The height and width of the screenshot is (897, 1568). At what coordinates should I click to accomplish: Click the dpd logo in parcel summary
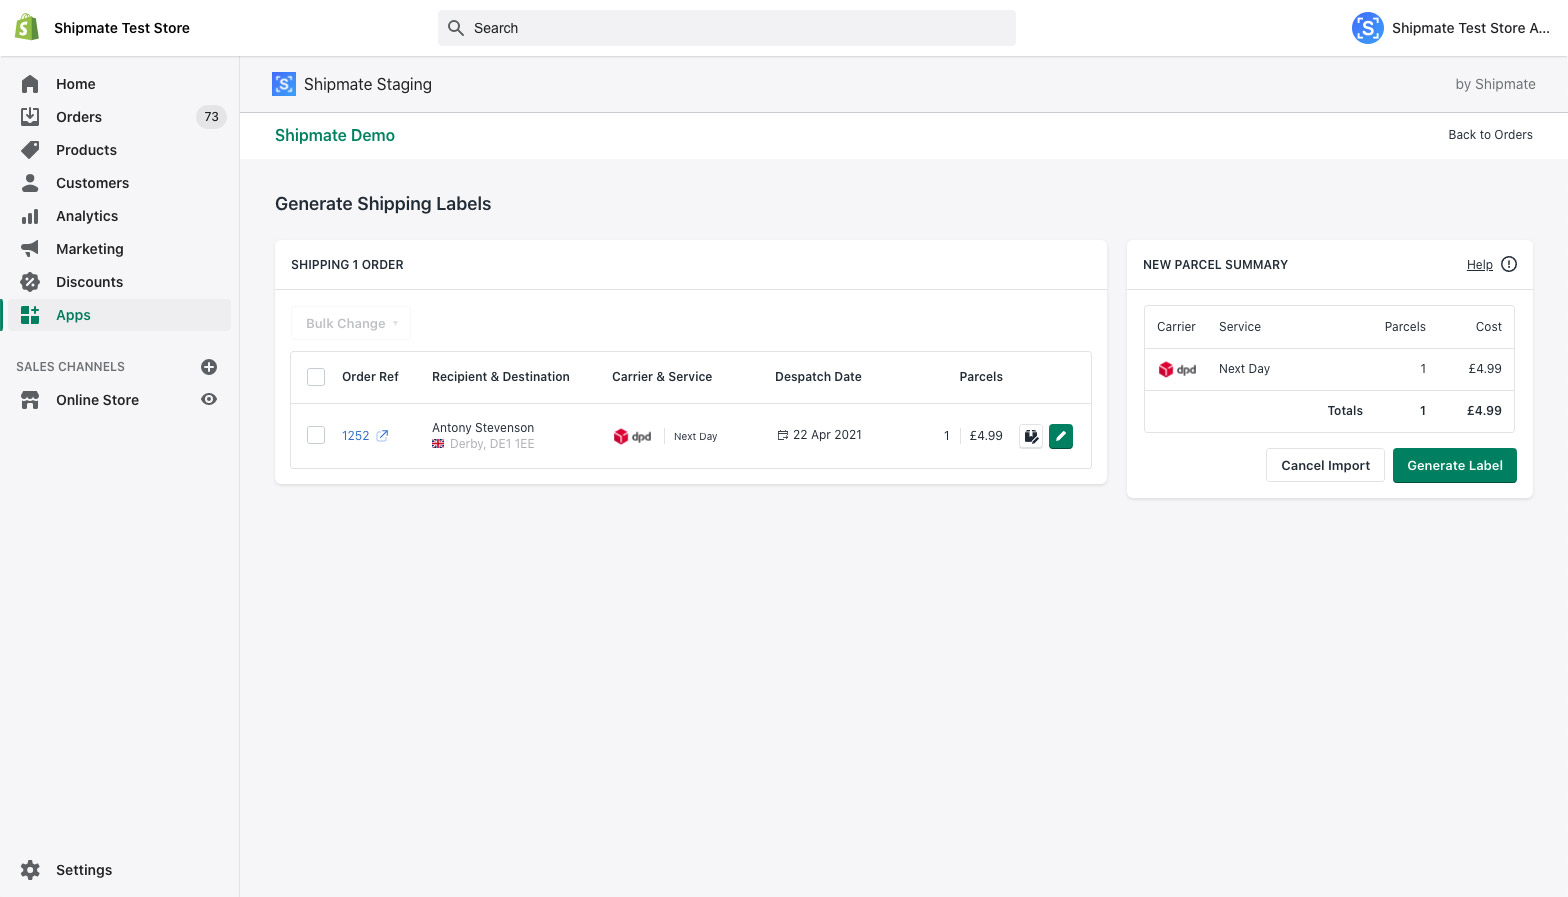click(x=1177, y=369)
